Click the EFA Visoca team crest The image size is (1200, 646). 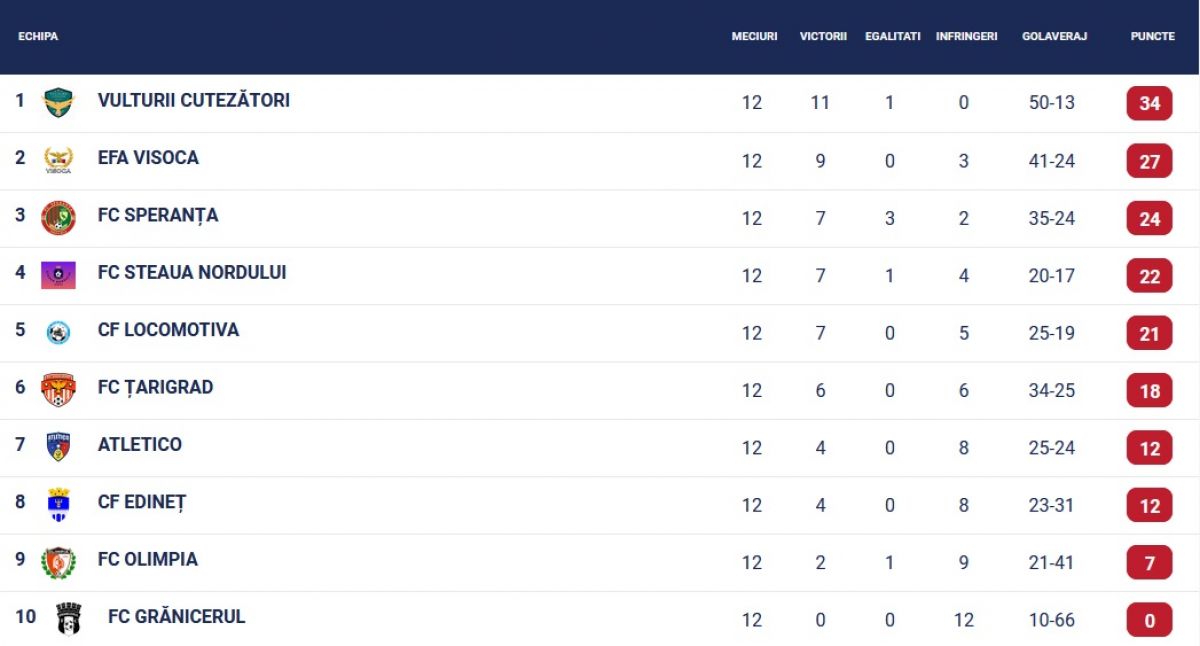[x=58, y=160]
